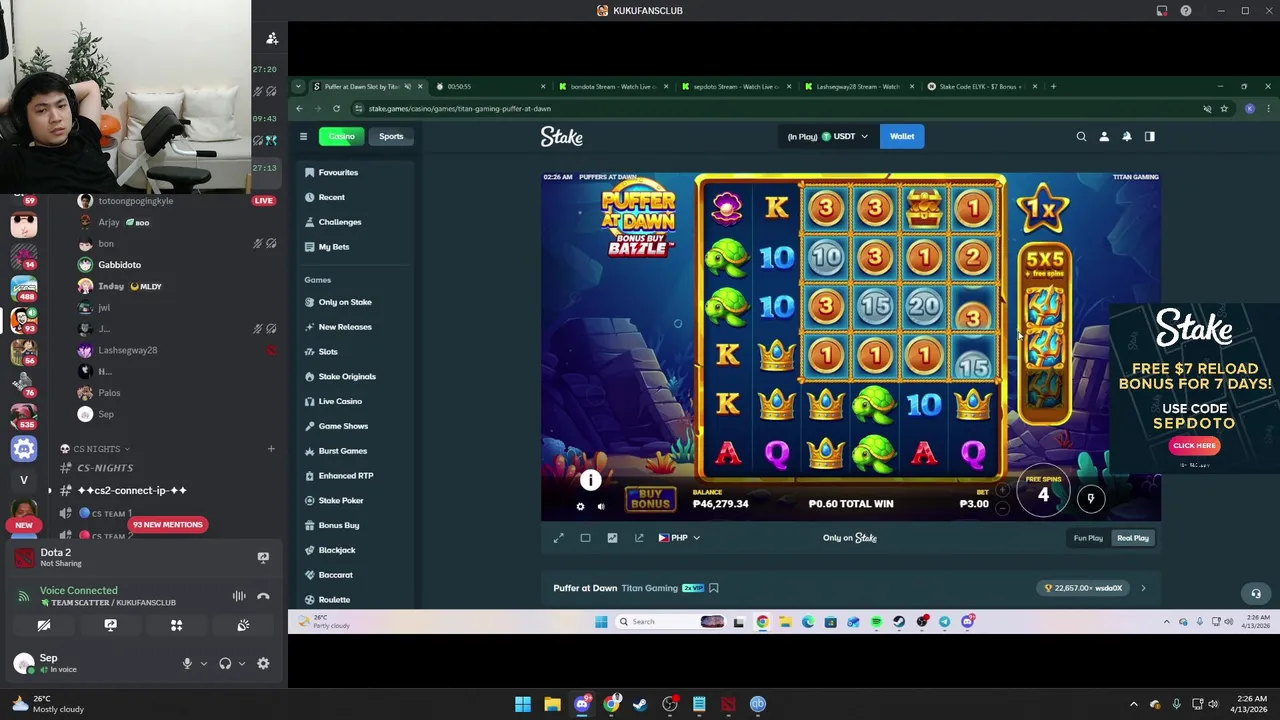The width and height of the screenshot is (1280, 720).
Task: Open Discord user settings gear
Action: click(x=263, y=663)
